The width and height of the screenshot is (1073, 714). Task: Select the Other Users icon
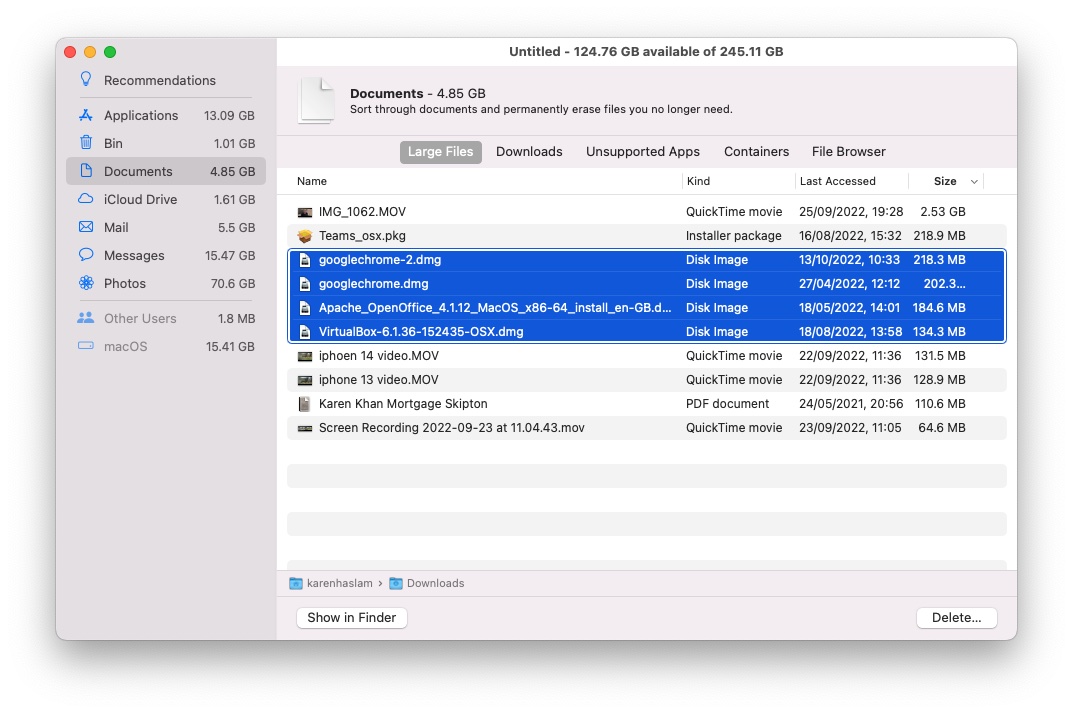[x=86, y=318]
